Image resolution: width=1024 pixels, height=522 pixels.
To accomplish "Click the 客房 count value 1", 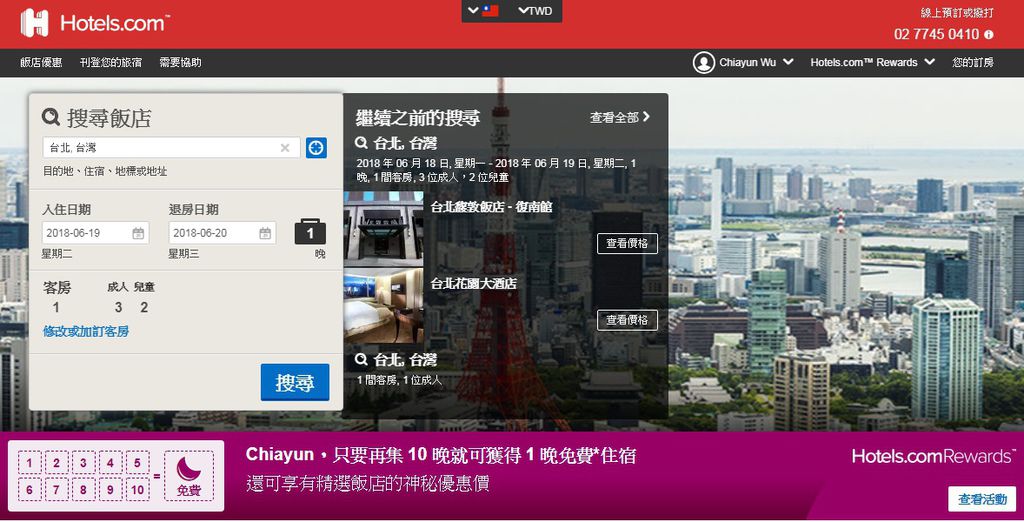I will [x=56, y=307].
